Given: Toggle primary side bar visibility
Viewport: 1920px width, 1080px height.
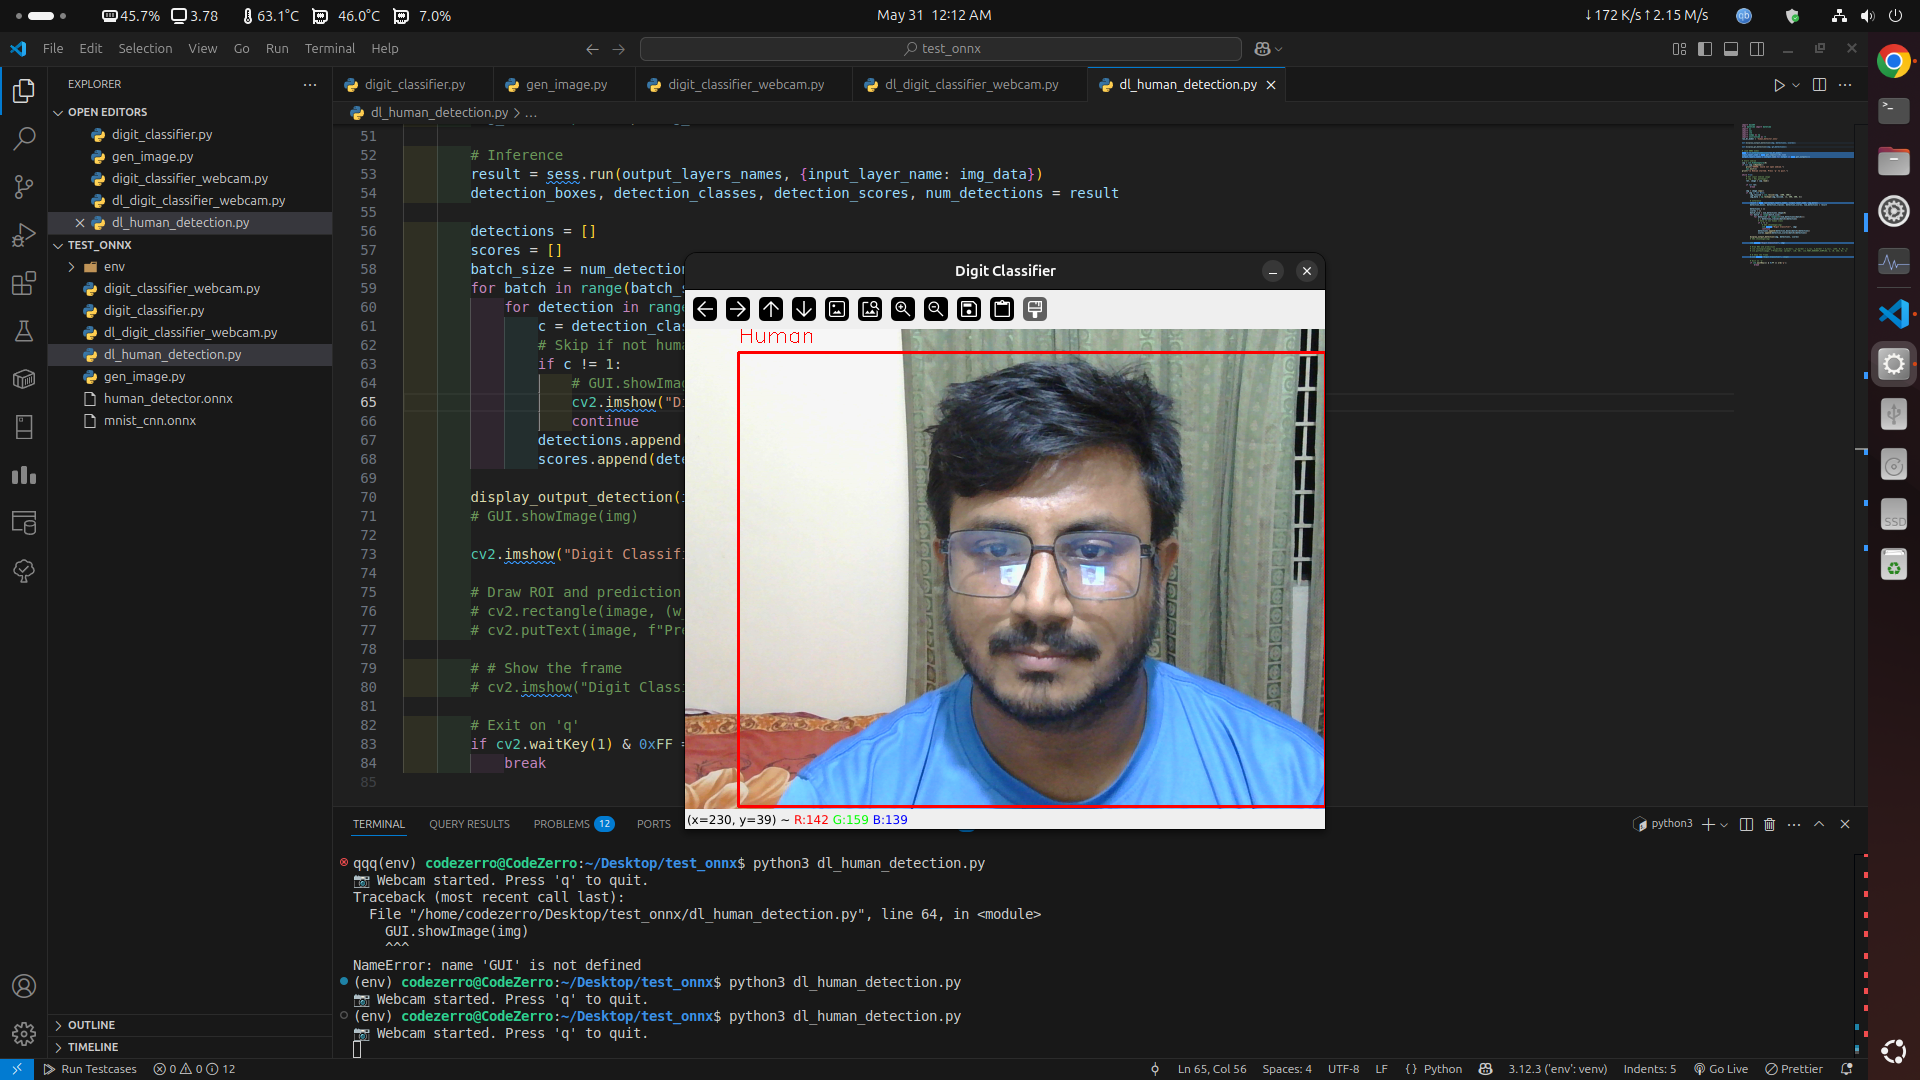Looking at the screenshot, I should click(x=1705, y=48).
